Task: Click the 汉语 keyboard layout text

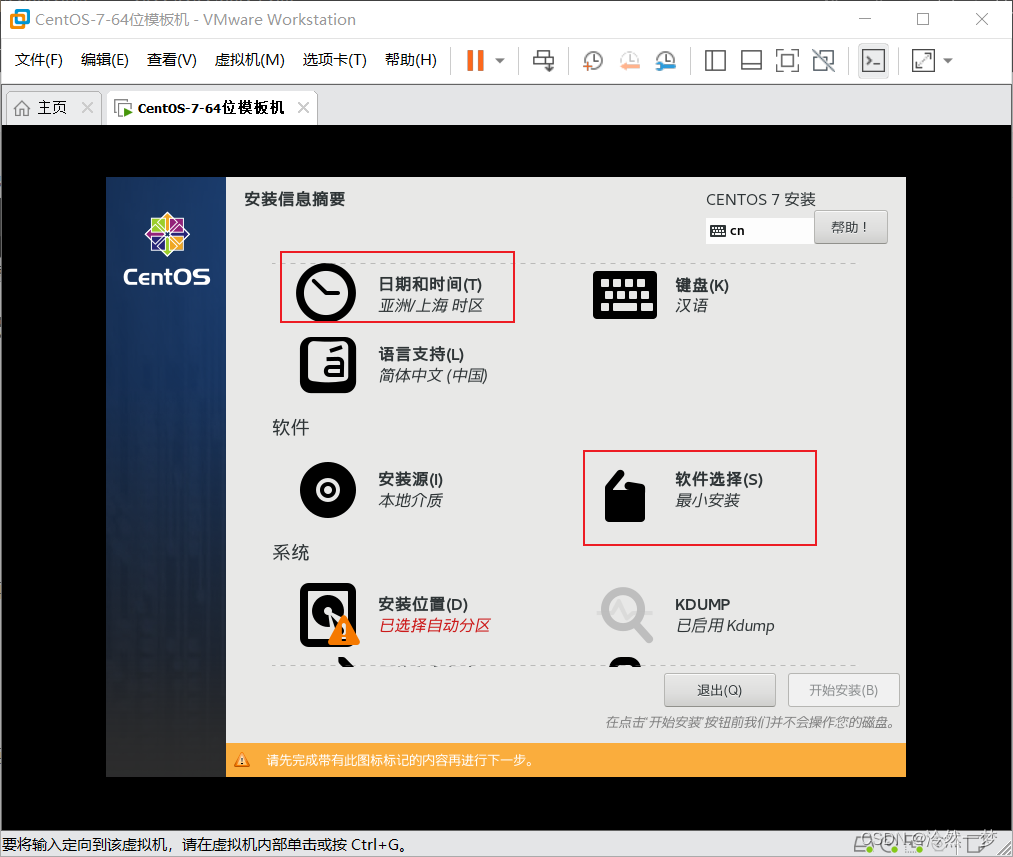Action: click(x=691, y=305)
